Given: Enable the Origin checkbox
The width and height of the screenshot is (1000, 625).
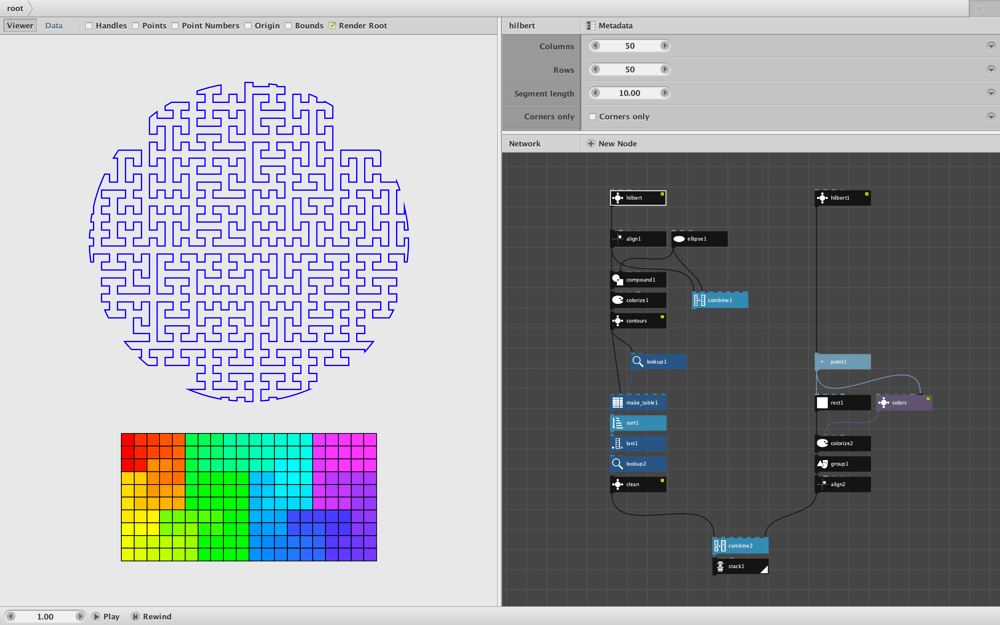Looking at the screenshot, I should pyautogui.click(x=247, y=26).
